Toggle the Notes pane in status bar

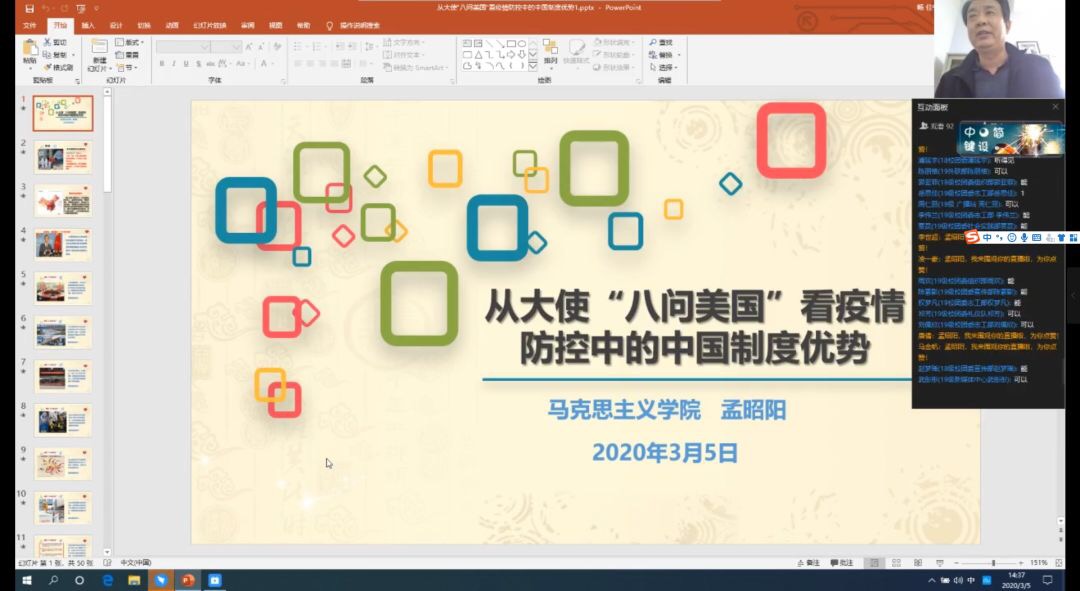pos(808,563)
